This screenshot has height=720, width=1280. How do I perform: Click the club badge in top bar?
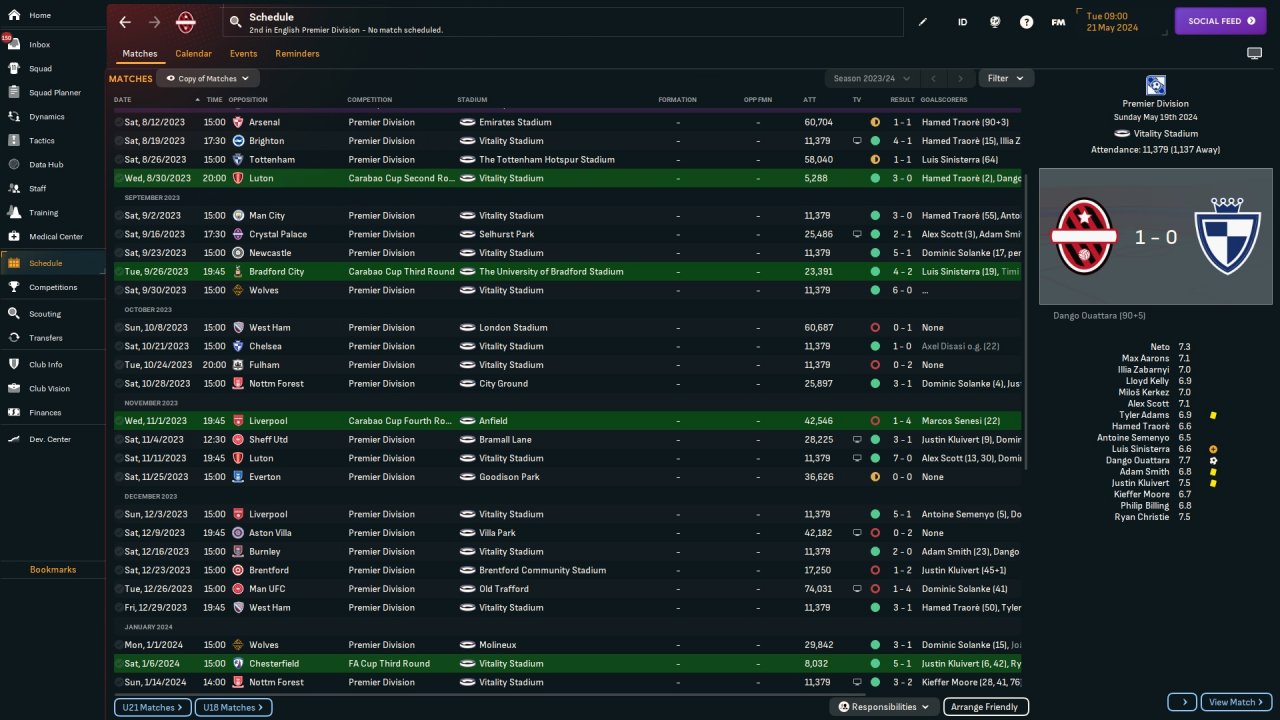[x=186, y=21]
